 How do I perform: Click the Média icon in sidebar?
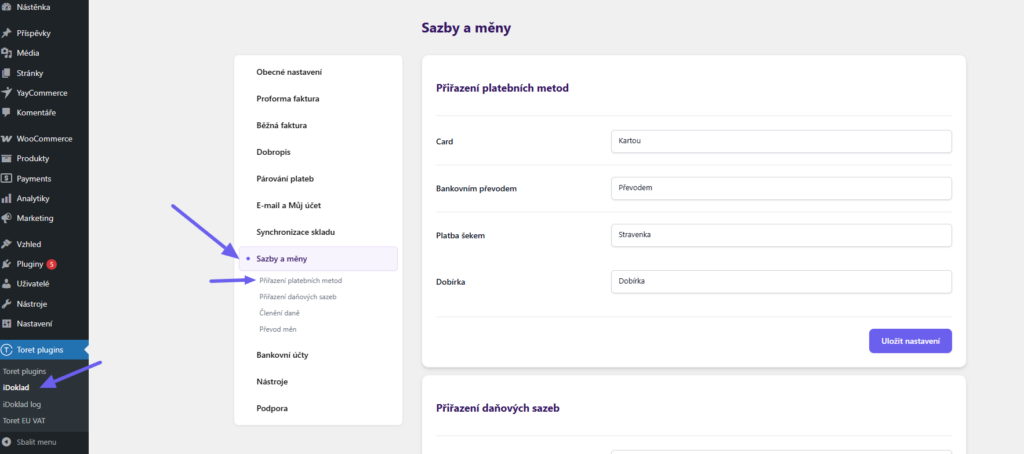click(7, 53)
